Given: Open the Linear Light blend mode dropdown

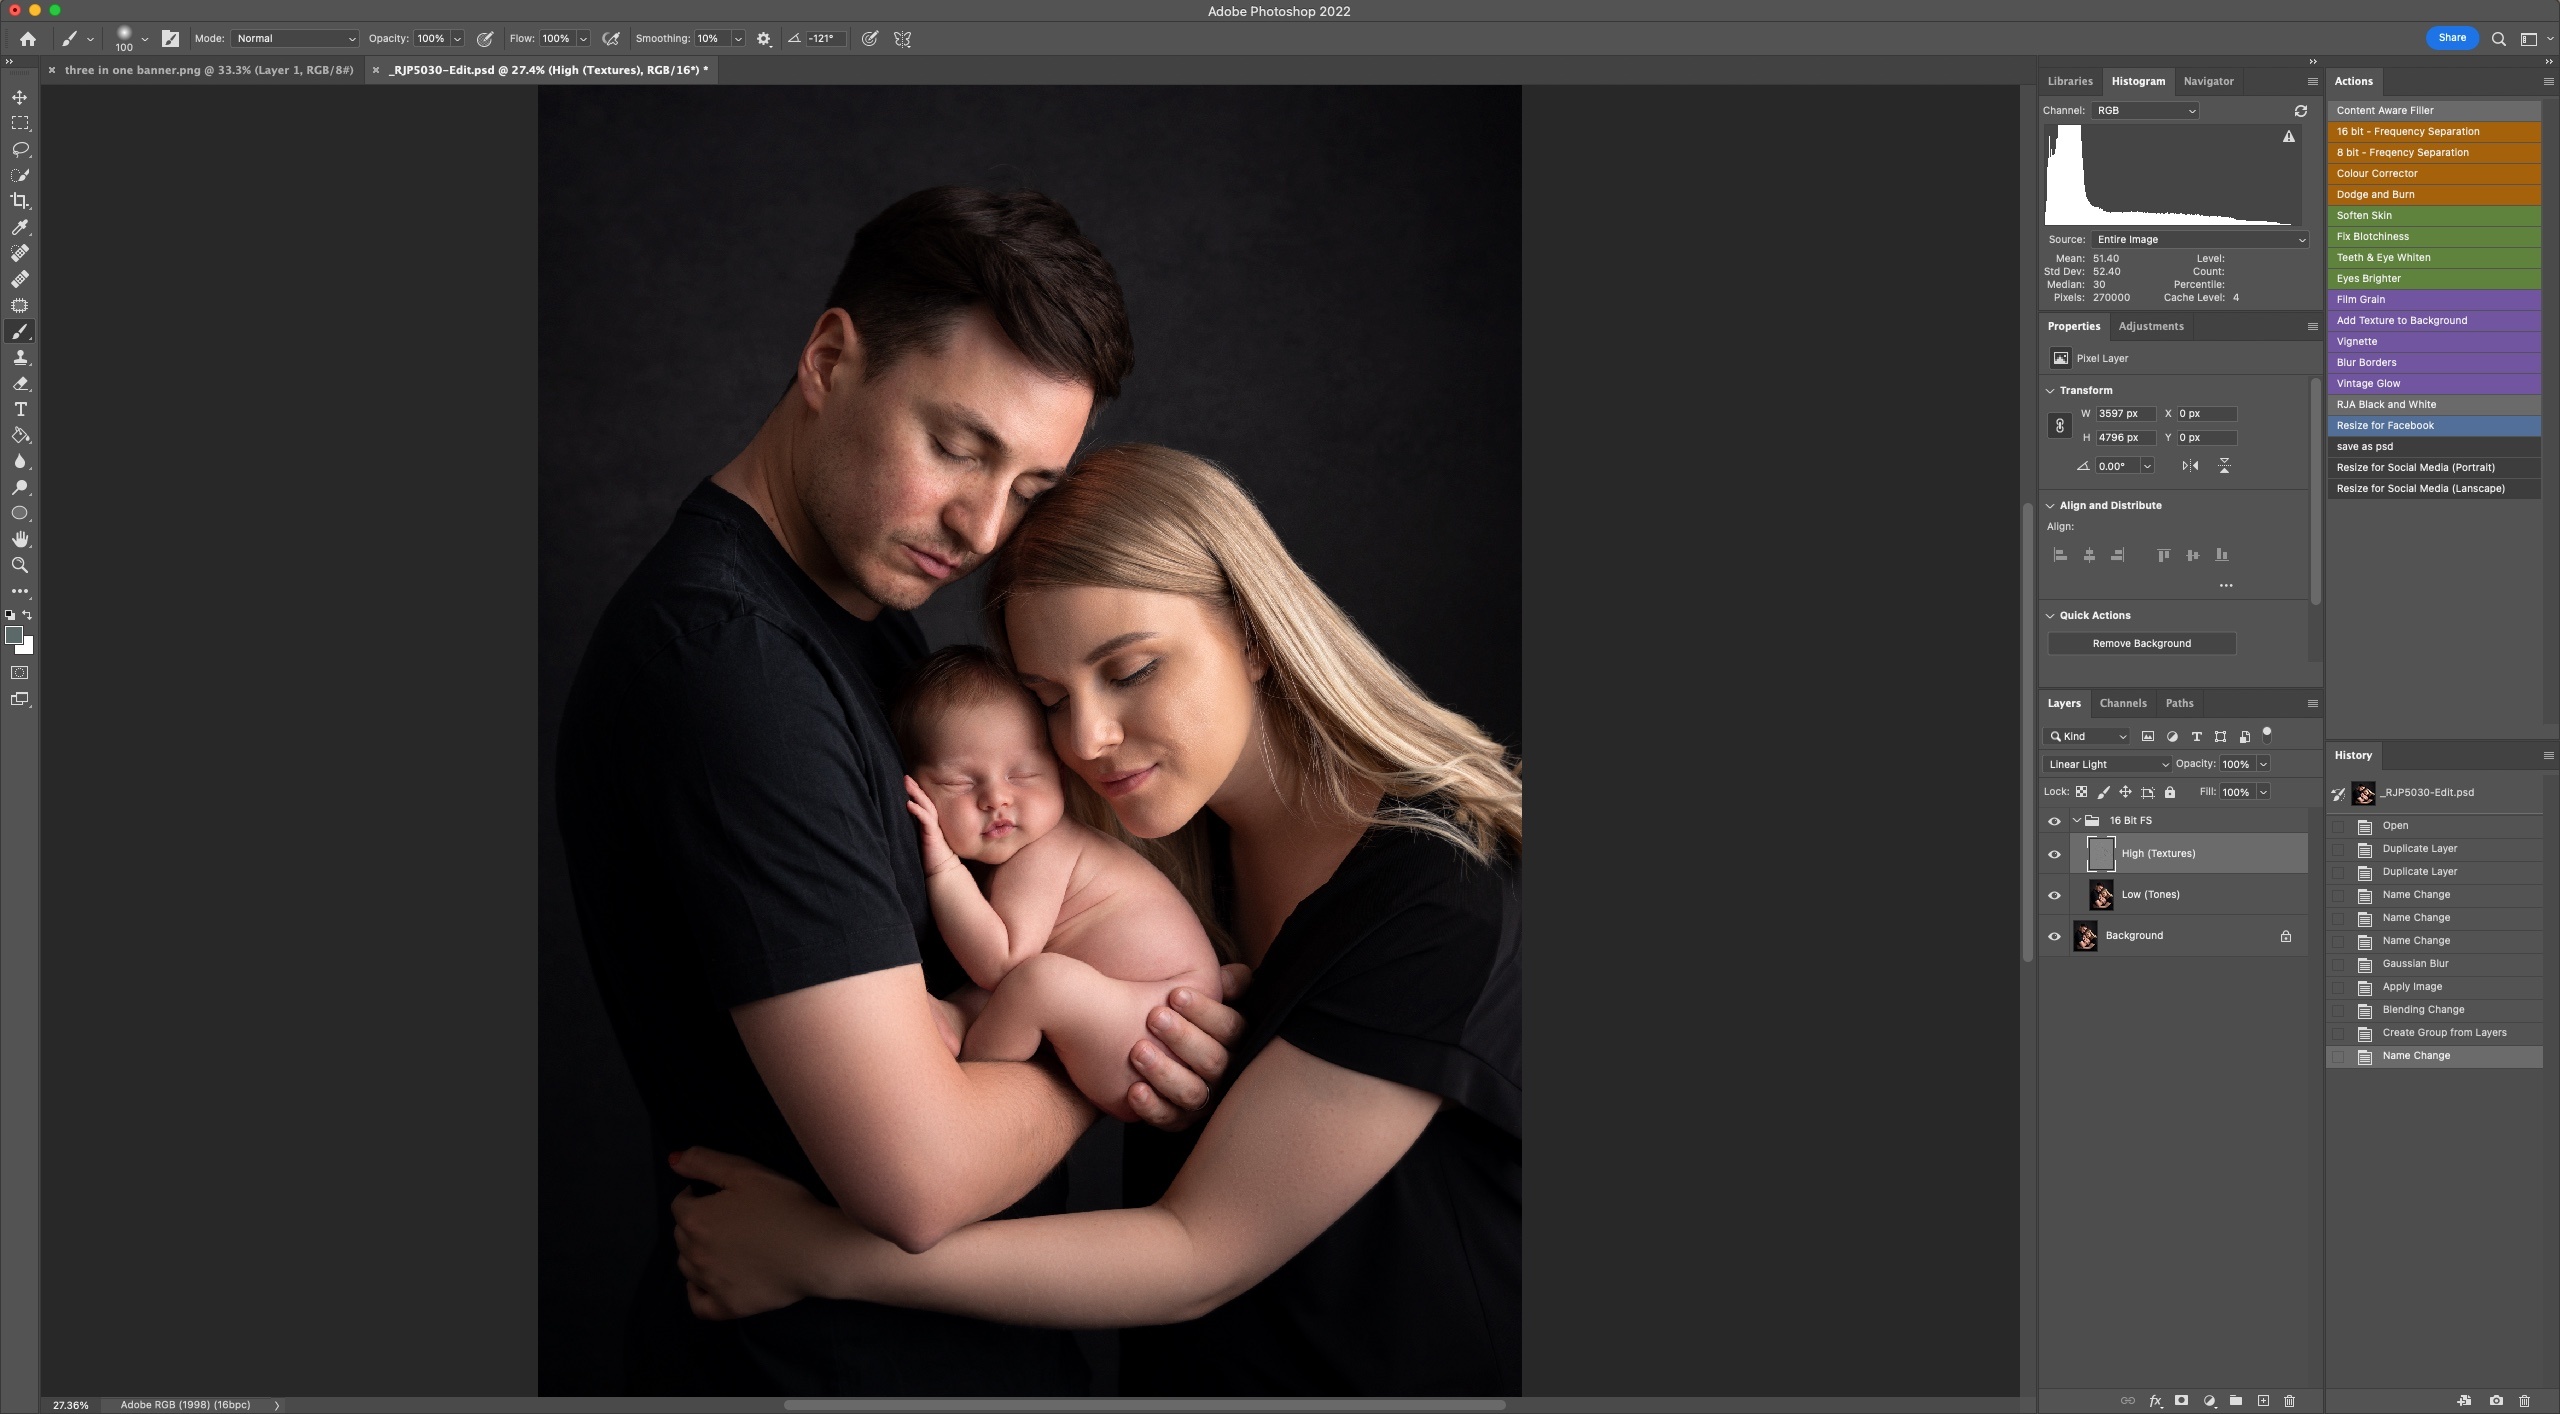Looking at the screenshot, I should click(x=2106, y=764).
